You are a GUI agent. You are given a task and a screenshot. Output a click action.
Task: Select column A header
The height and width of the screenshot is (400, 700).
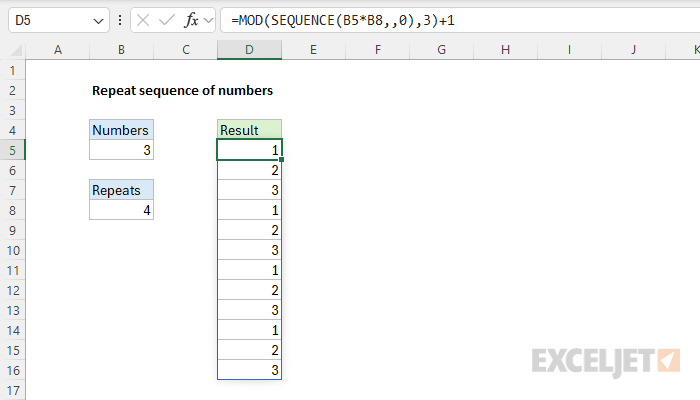click(58, 50)
